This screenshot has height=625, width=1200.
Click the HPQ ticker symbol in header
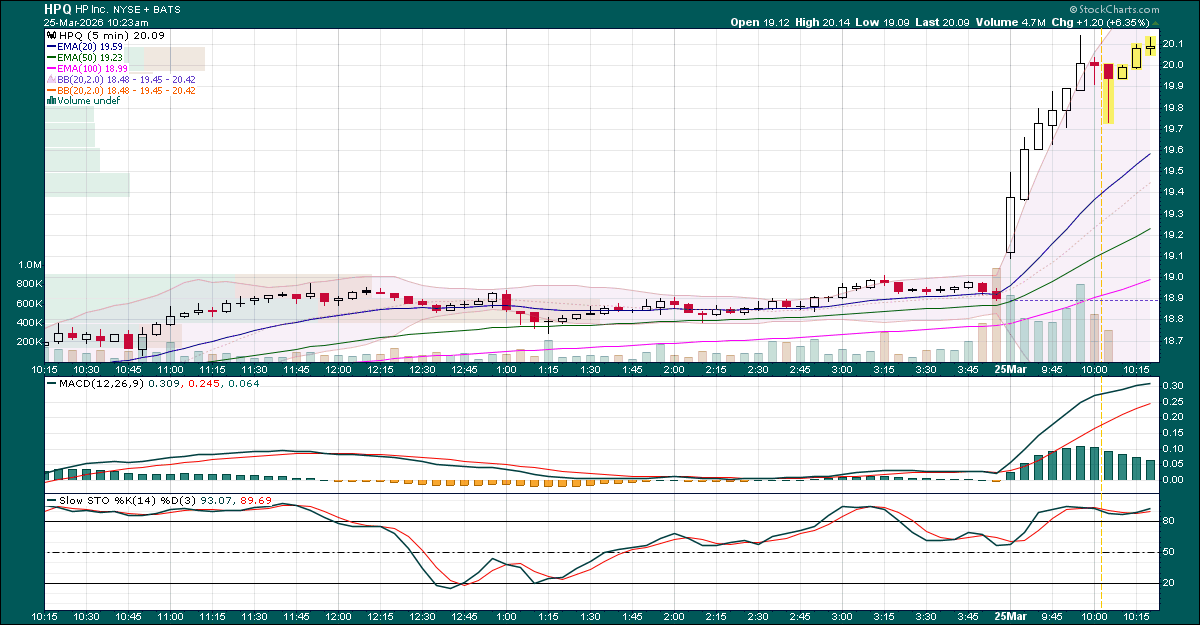tap(56, 8)
